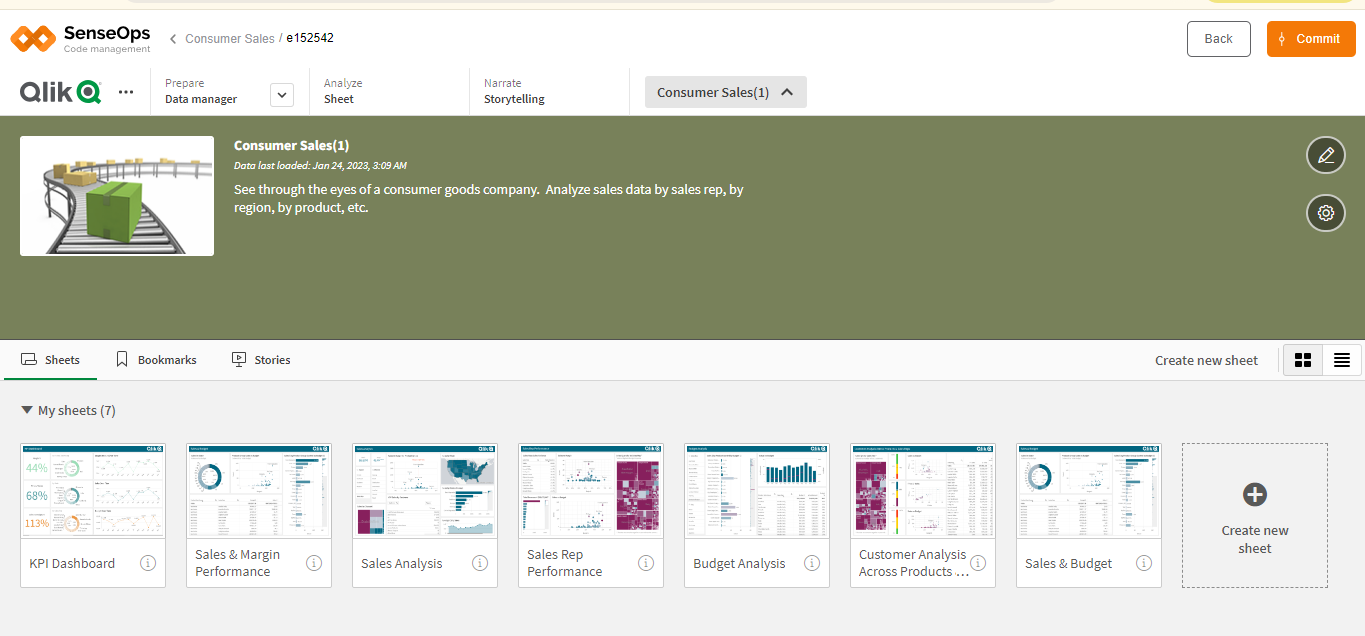Click the Qlik logo

click(x=60, y=91)
